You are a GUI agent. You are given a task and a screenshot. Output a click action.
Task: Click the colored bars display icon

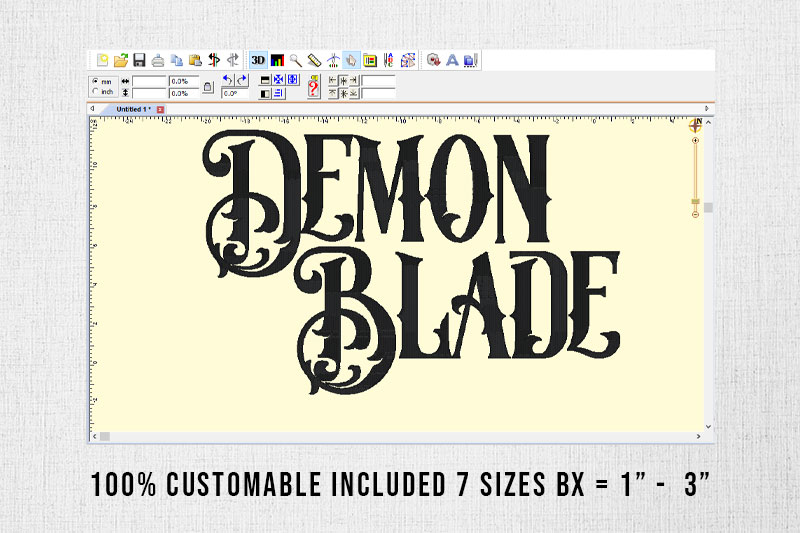pos(277,60)
